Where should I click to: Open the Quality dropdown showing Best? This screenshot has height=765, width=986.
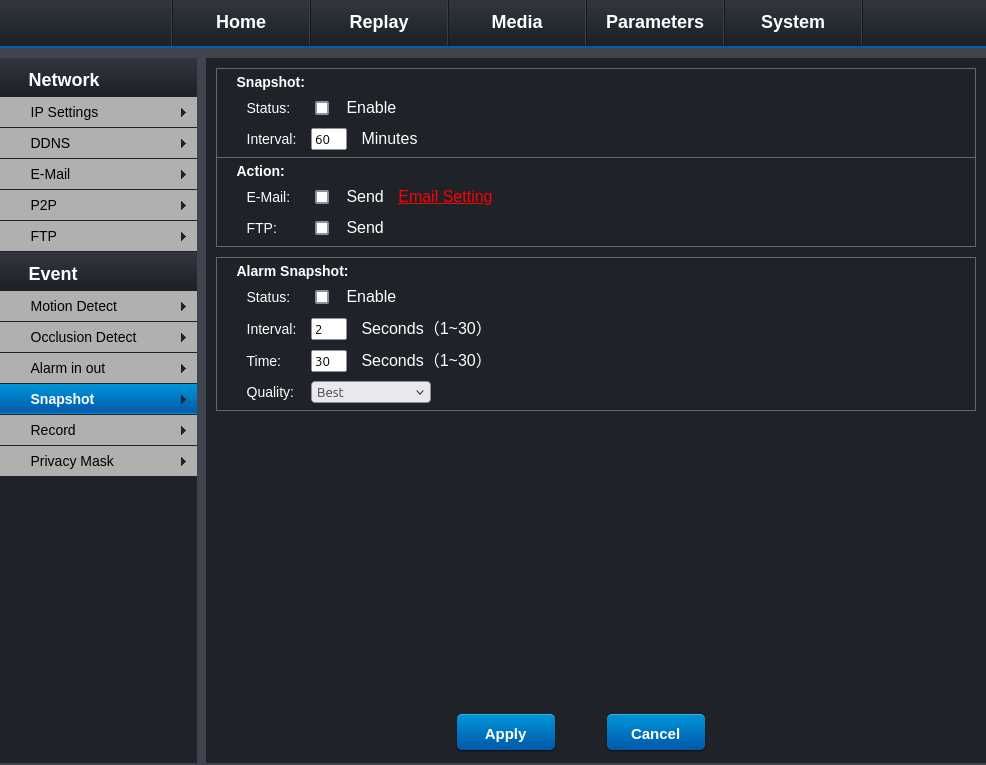click(x=371, y=392)
